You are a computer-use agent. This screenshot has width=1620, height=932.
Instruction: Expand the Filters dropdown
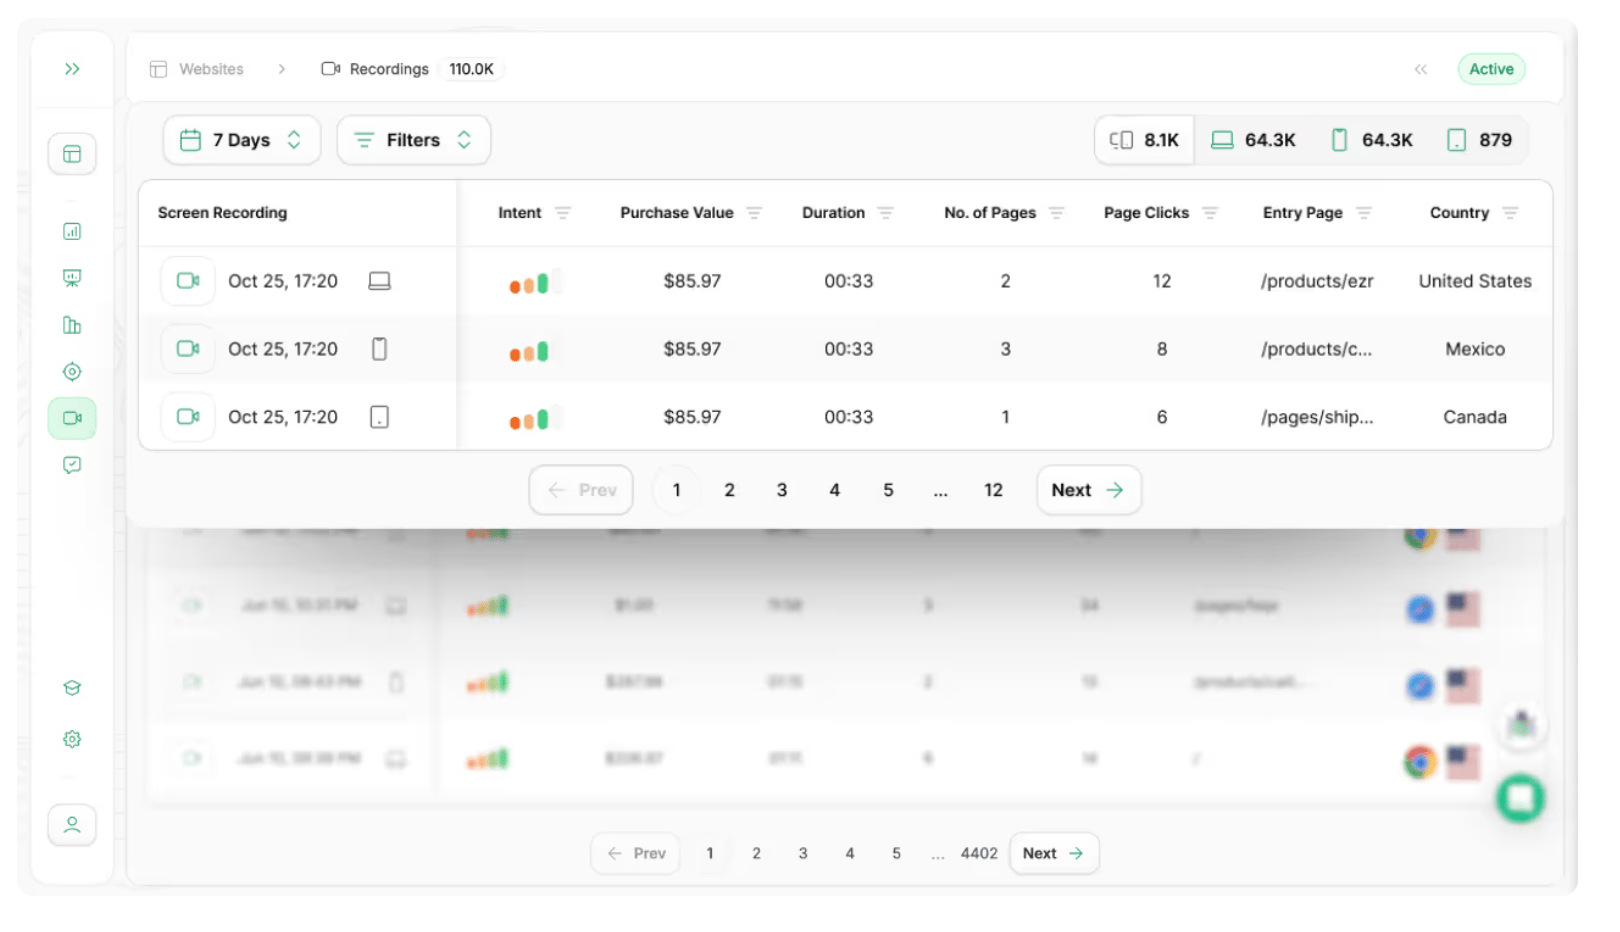point(414,140)
